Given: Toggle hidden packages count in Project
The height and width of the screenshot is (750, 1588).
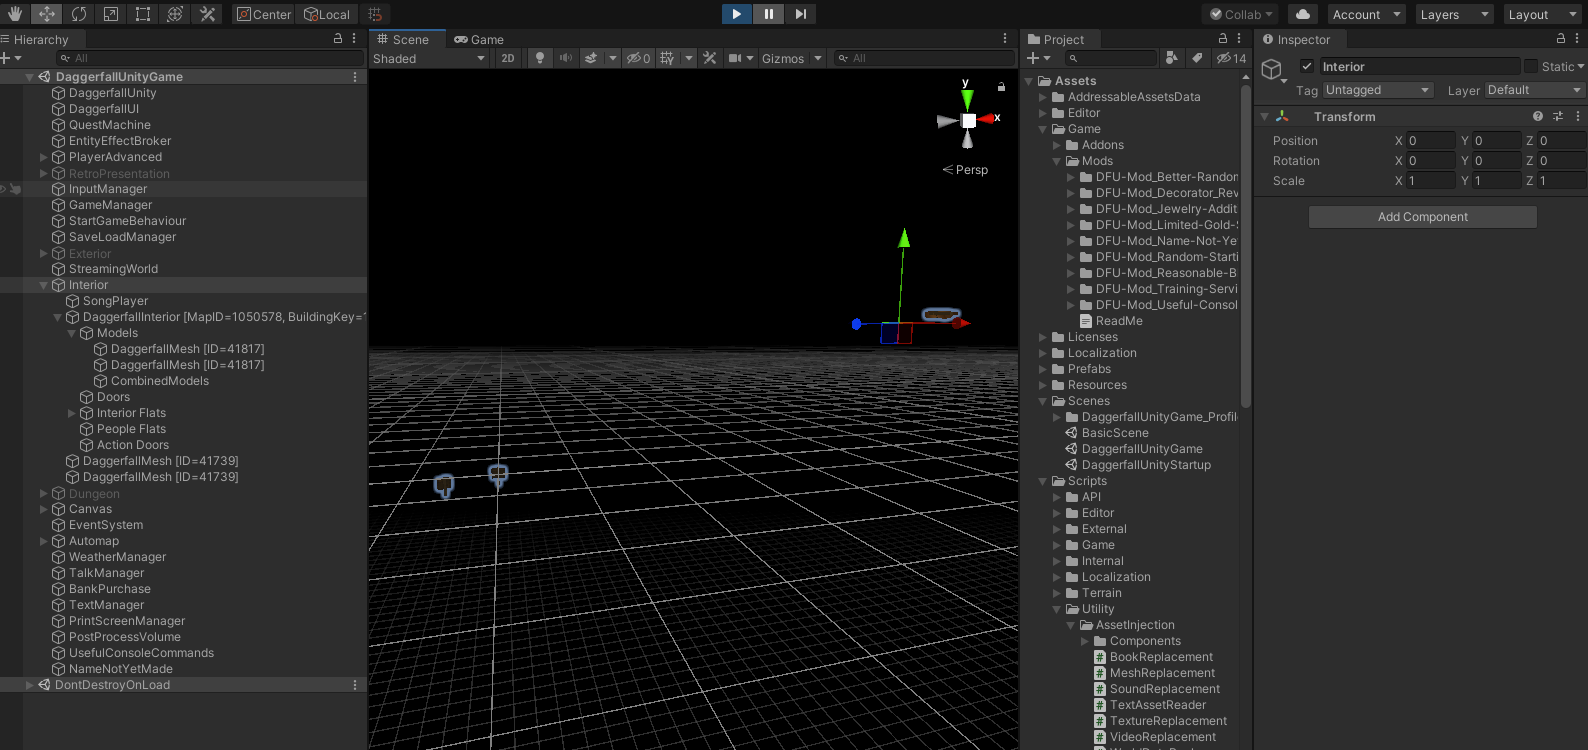Looking at the screenshot, I should pyautogui.click(x=1231, y=58).
